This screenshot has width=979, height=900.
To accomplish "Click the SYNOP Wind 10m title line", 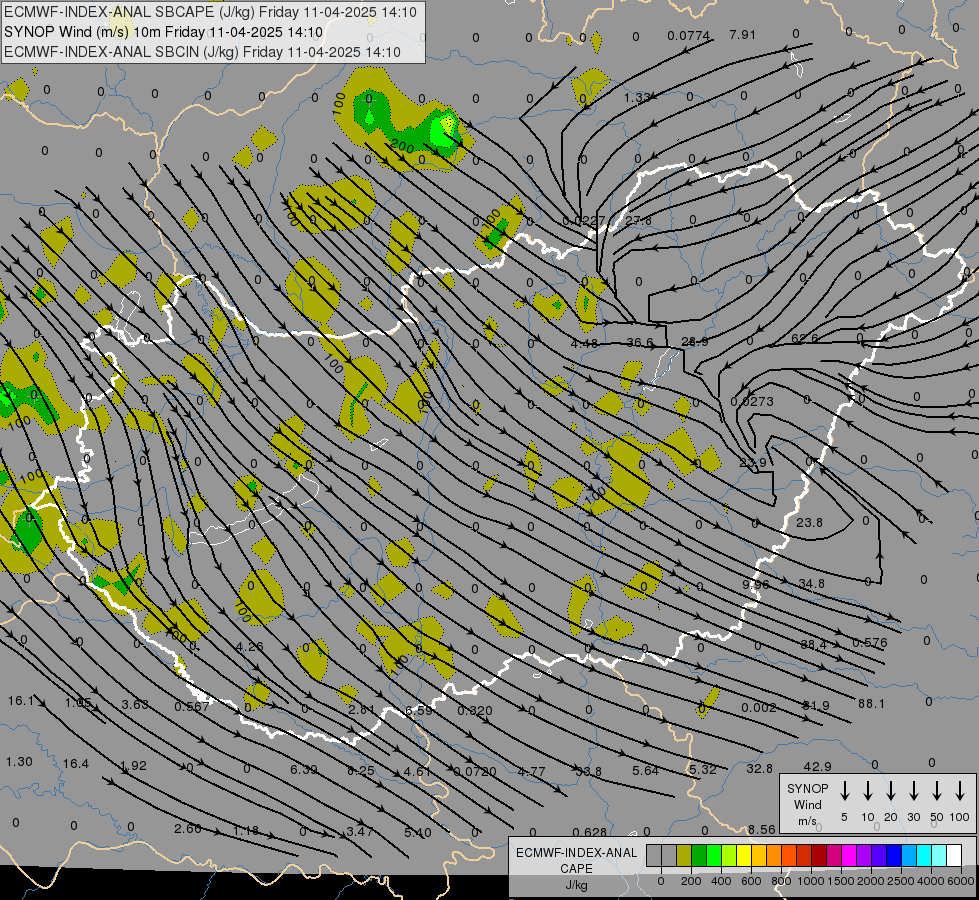I will (x=164, y=32).
